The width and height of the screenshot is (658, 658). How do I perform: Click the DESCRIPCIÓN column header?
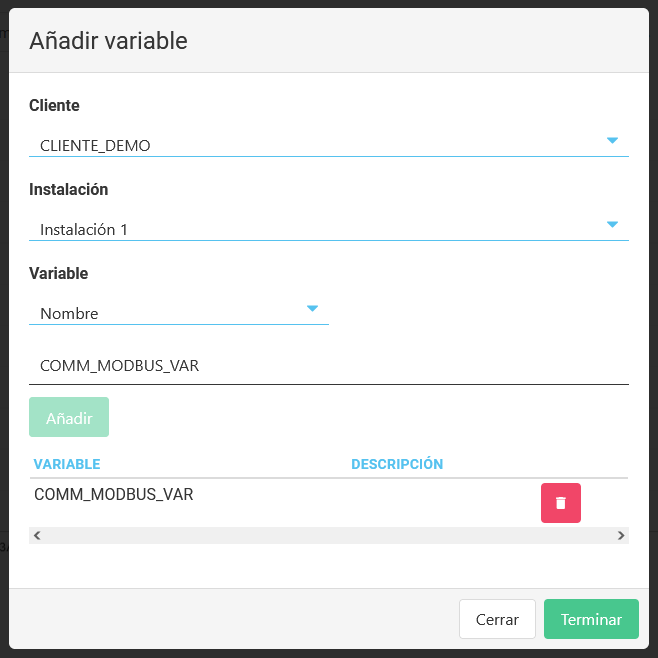[x=397, y=464]
